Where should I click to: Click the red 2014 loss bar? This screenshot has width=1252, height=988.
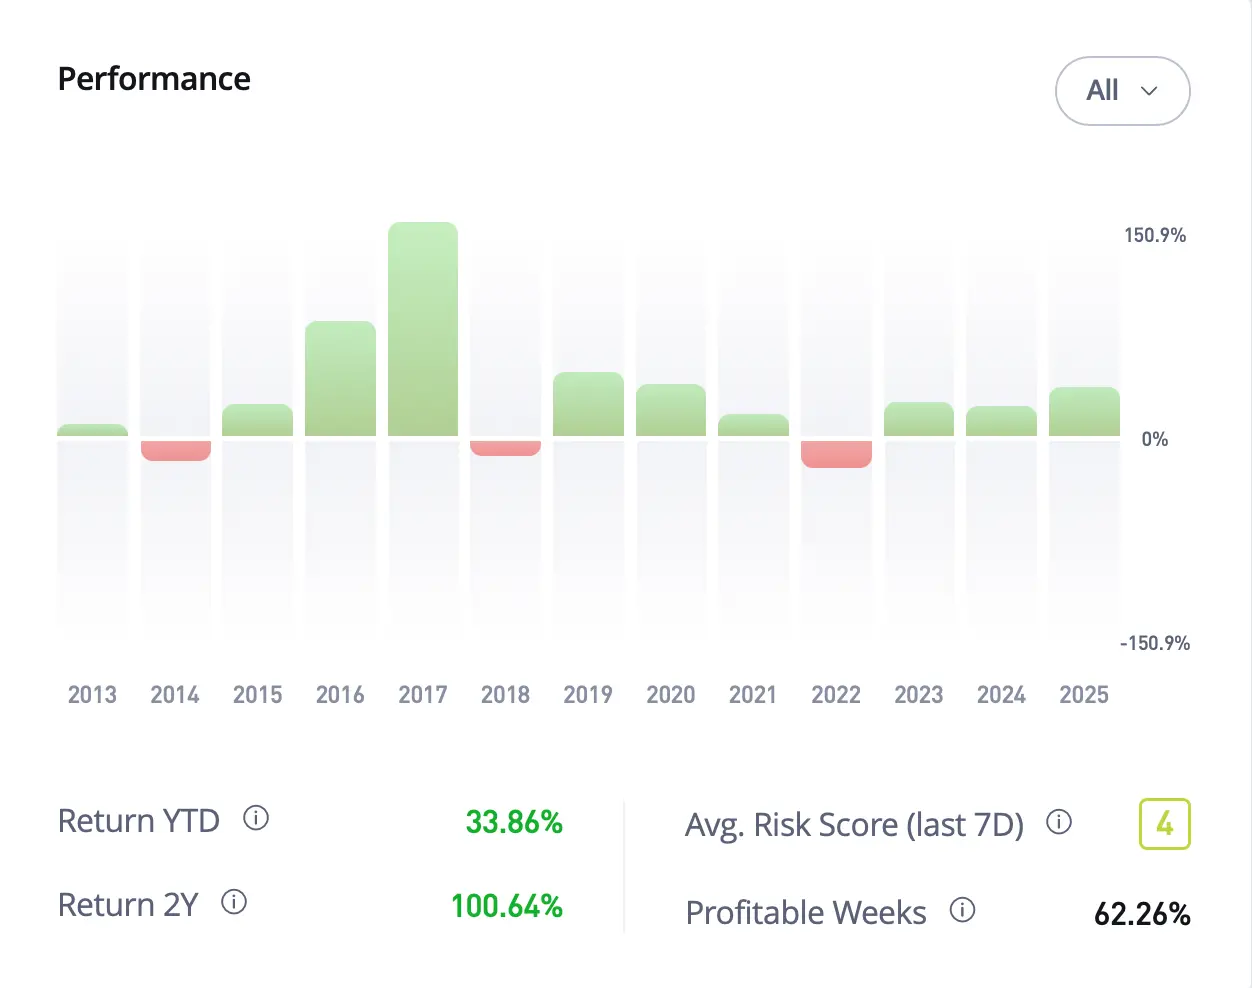176,450
